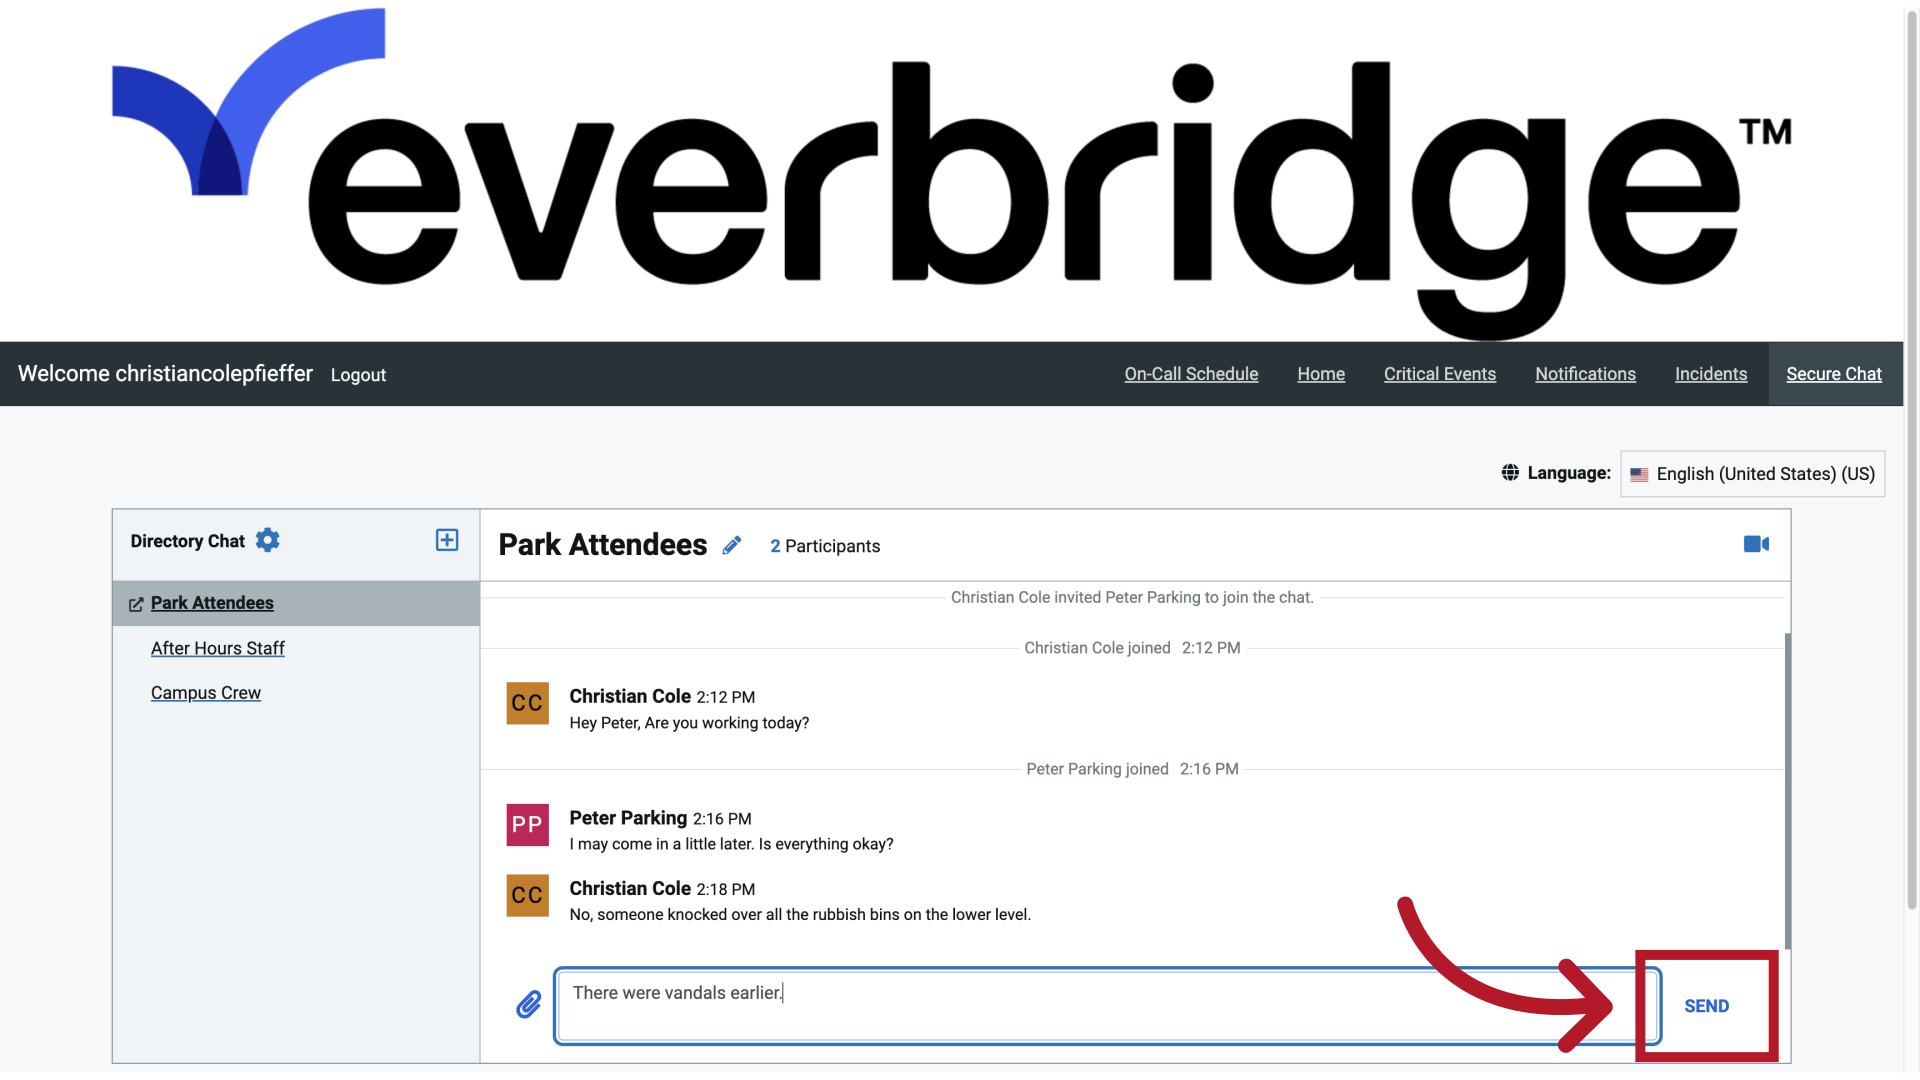Switch to Incidents

[1711, 374]
